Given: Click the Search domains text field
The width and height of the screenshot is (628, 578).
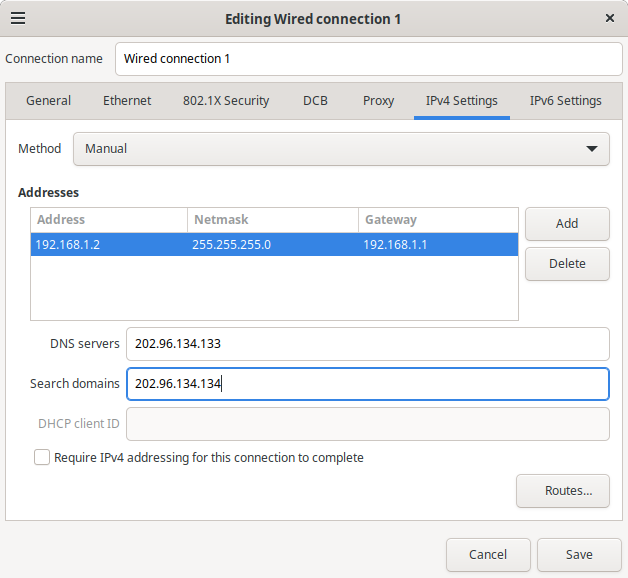Looking at the screenshot, I should 366,383.
